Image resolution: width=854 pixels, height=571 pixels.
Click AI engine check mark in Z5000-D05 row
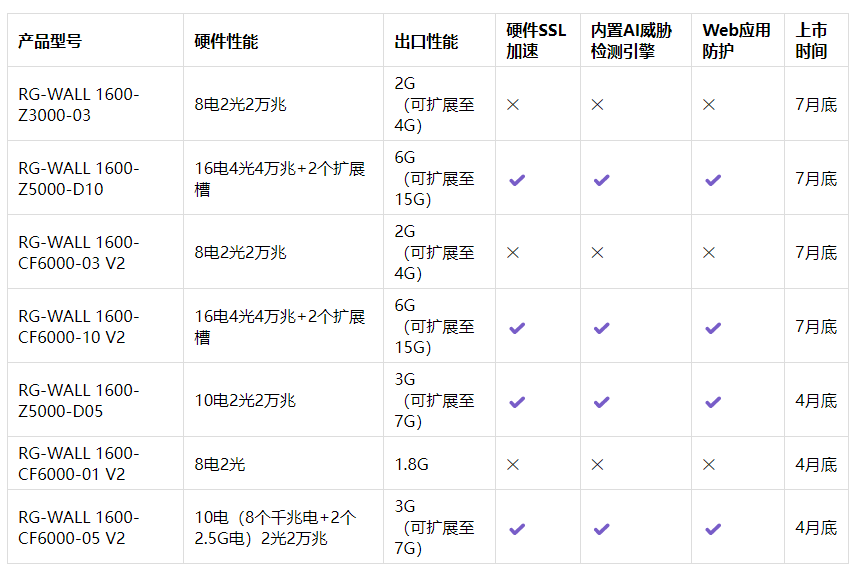(601, 402)
